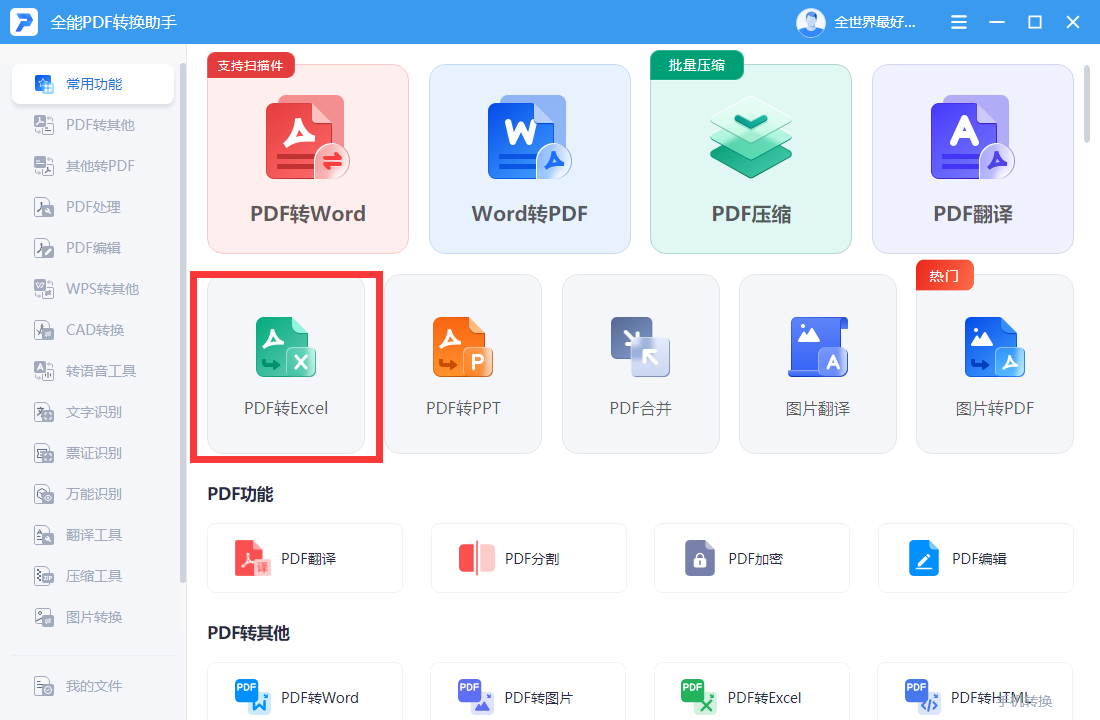Click the main content vertical scrollbar
Viewport: 1100px width, 720px height.
(x=1087, y=104)
